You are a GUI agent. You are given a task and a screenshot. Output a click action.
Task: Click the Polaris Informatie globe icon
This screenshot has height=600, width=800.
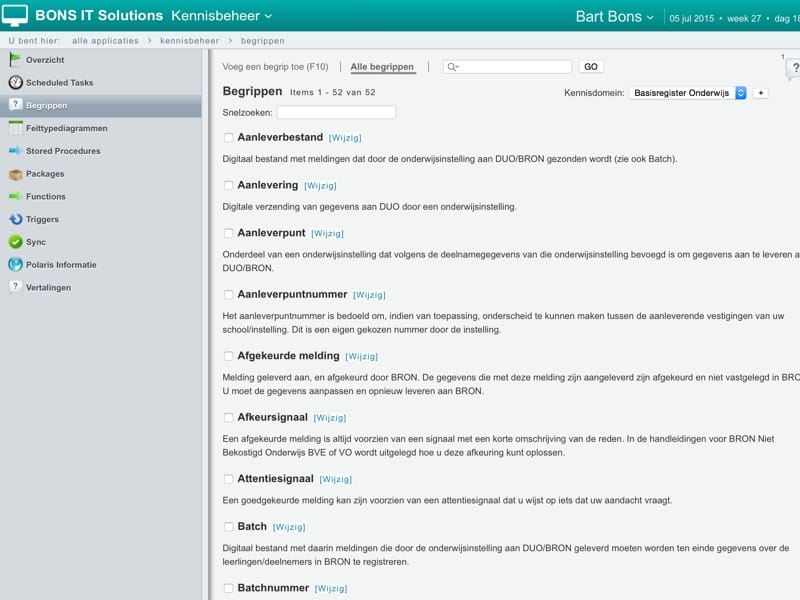point(15,264)
